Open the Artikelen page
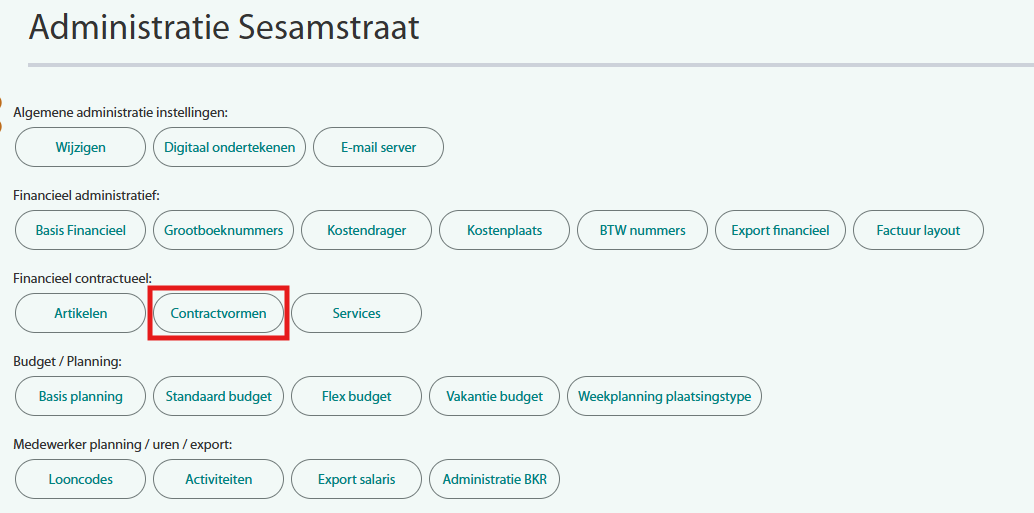The width and height of the screenshot is (1034, 513). tap(80, 313)
